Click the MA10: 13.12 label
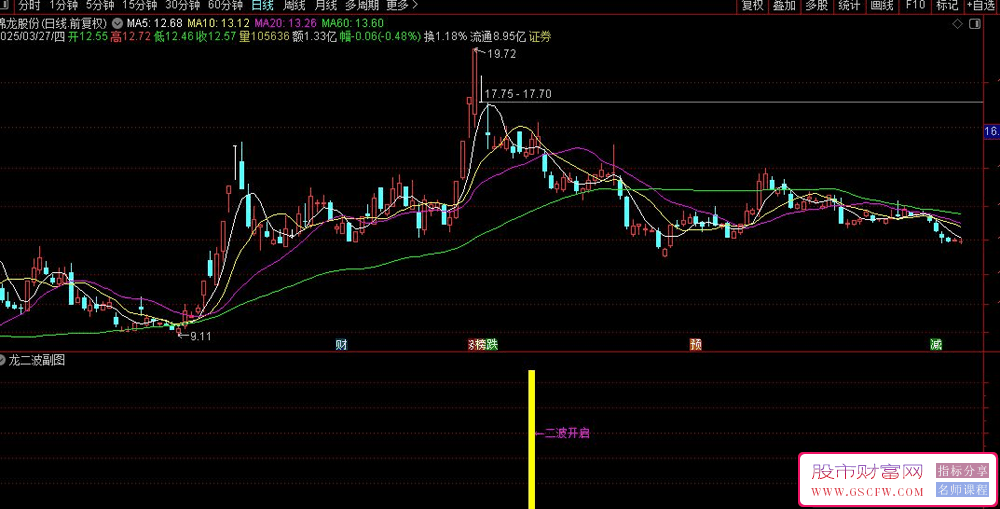 click(219, 23)
